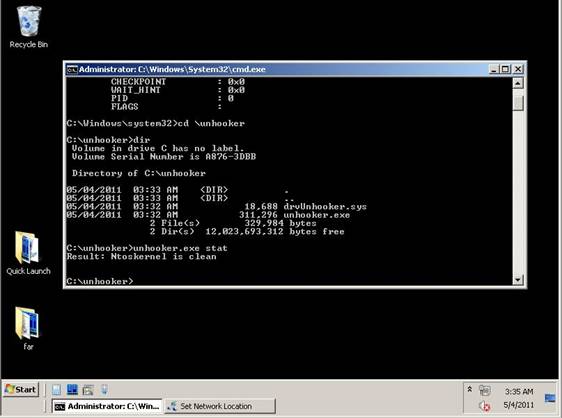Click the drvUnhooker.sys filename text
The image size is (562, 418).
point(325,206)
